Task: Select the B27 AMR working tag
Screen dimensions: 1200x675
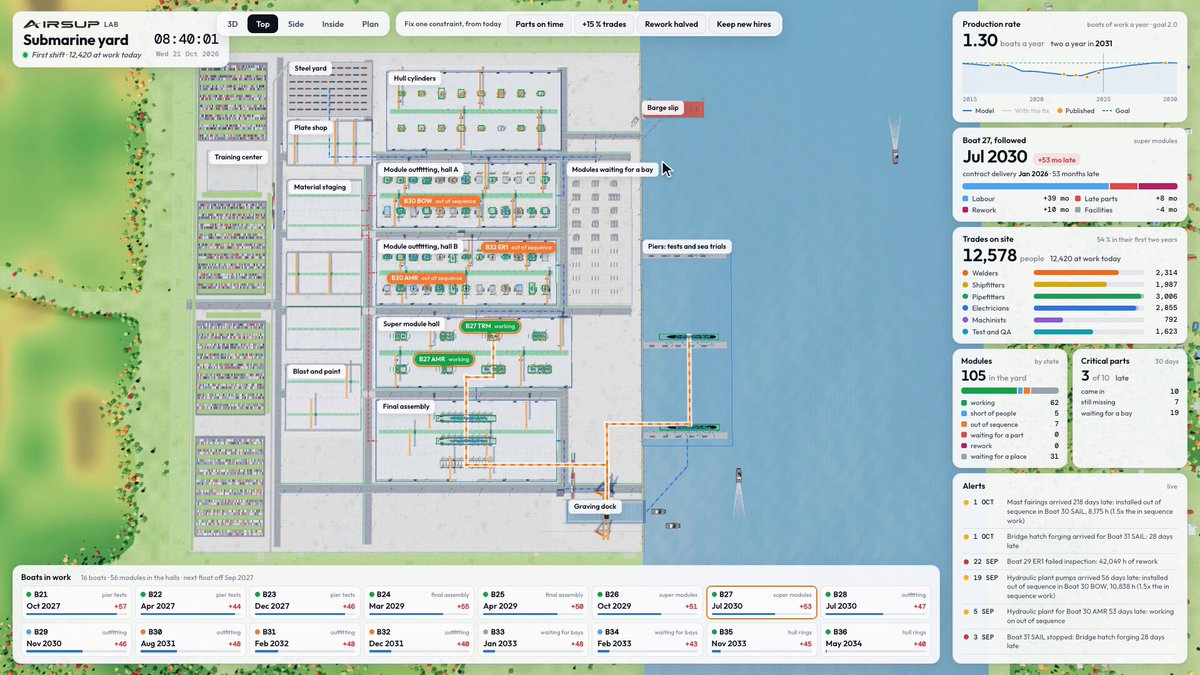Action: pos(444,359)
